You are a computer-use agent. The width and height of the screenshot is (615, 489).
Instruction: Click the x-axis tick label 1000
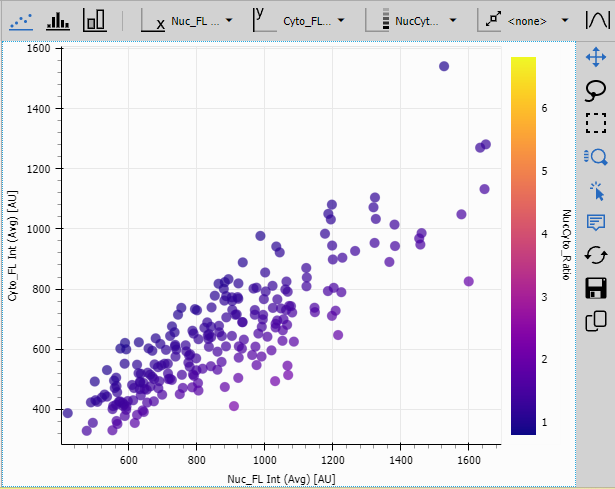click(264, 460)
